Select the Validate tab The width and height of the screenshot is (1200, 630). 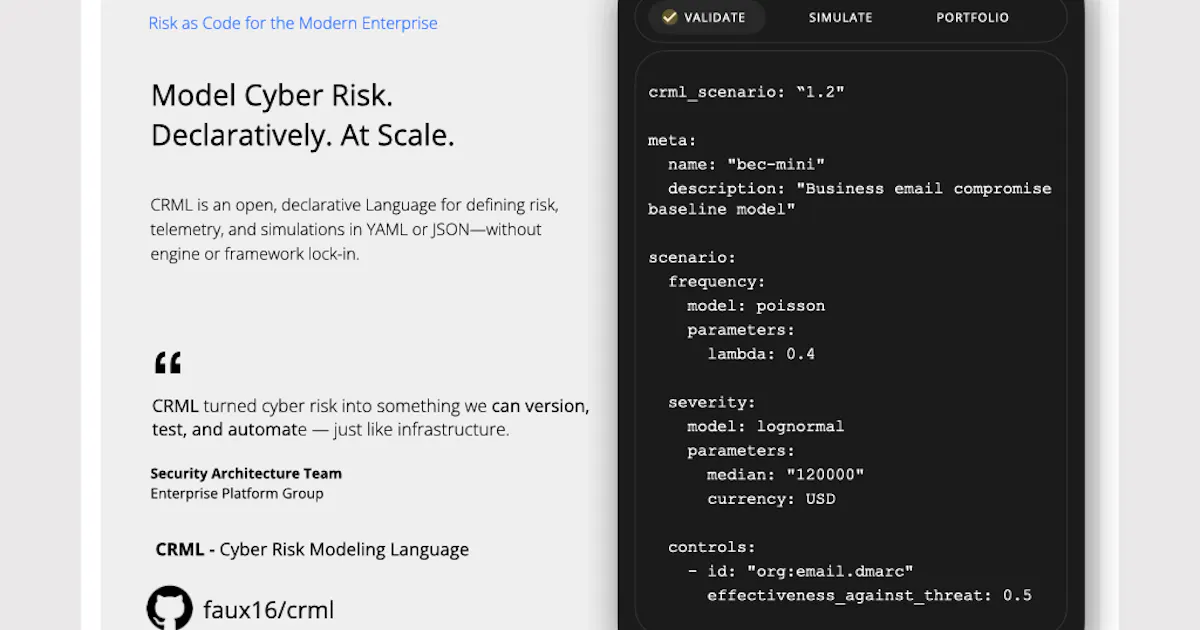click(x=706, y=17)
